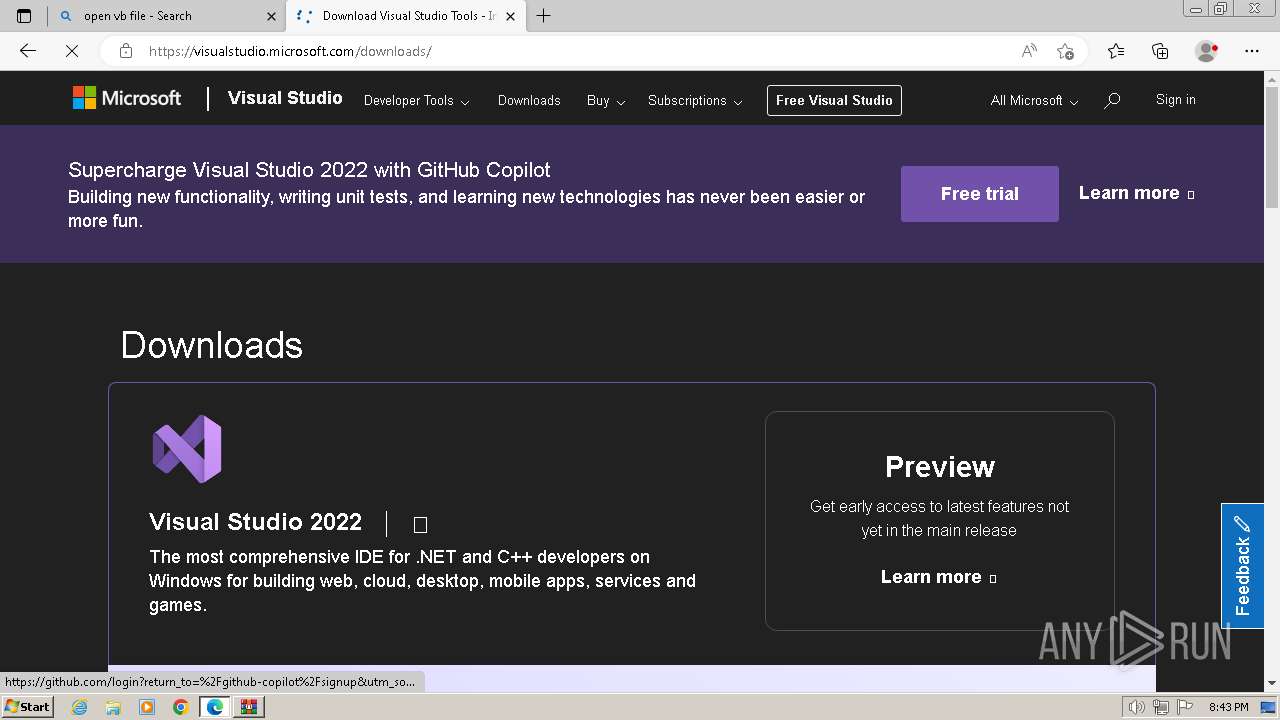Open the Action Center flag icon

click(x=1184, y=707)
